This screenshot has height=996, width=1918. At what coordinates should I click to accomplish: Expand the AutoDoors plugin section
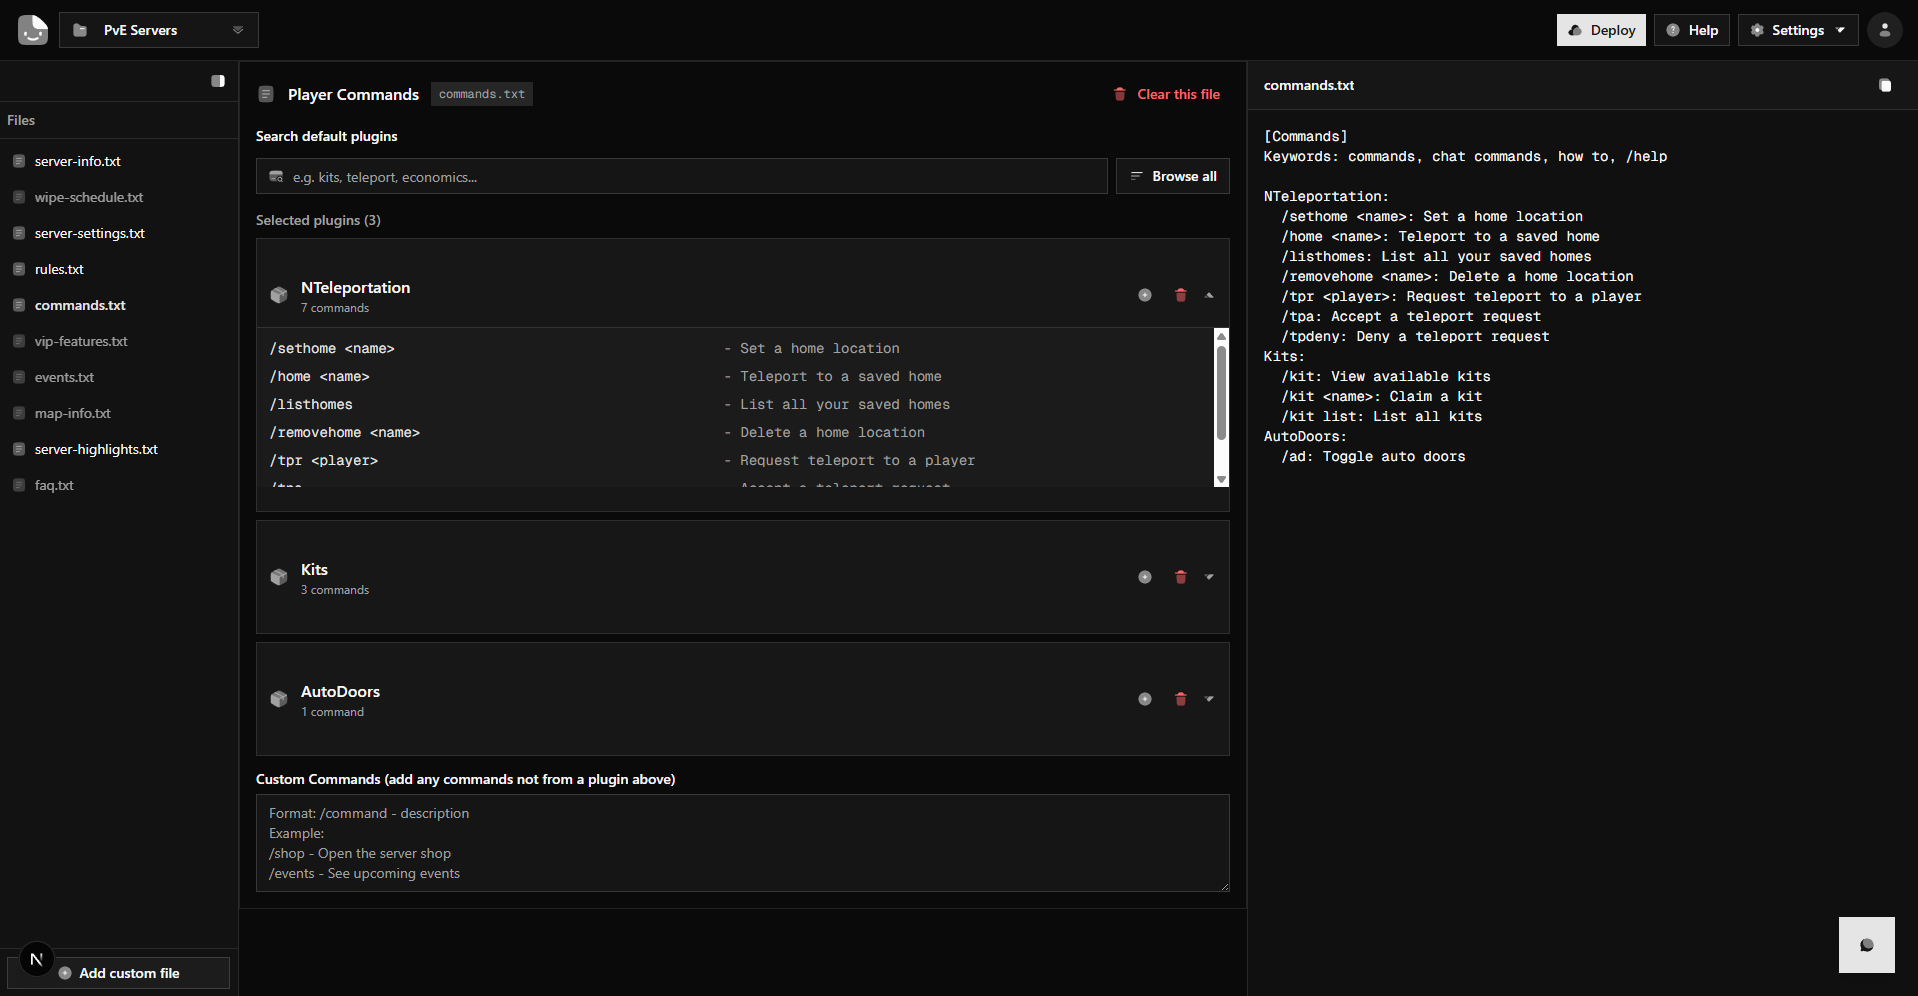[x=1209, y=699]
